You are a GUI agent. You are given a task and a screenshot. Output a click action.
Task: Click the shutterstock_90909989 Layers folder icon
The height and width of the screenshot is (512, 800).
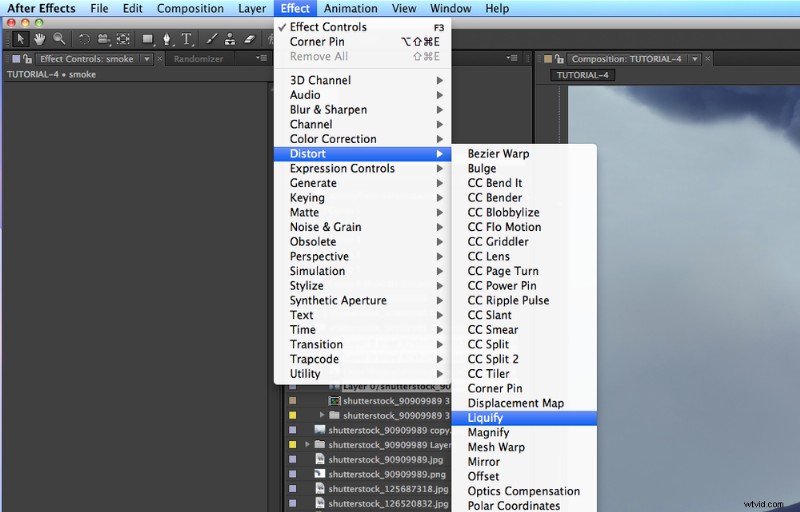click(x=320, y=444)
